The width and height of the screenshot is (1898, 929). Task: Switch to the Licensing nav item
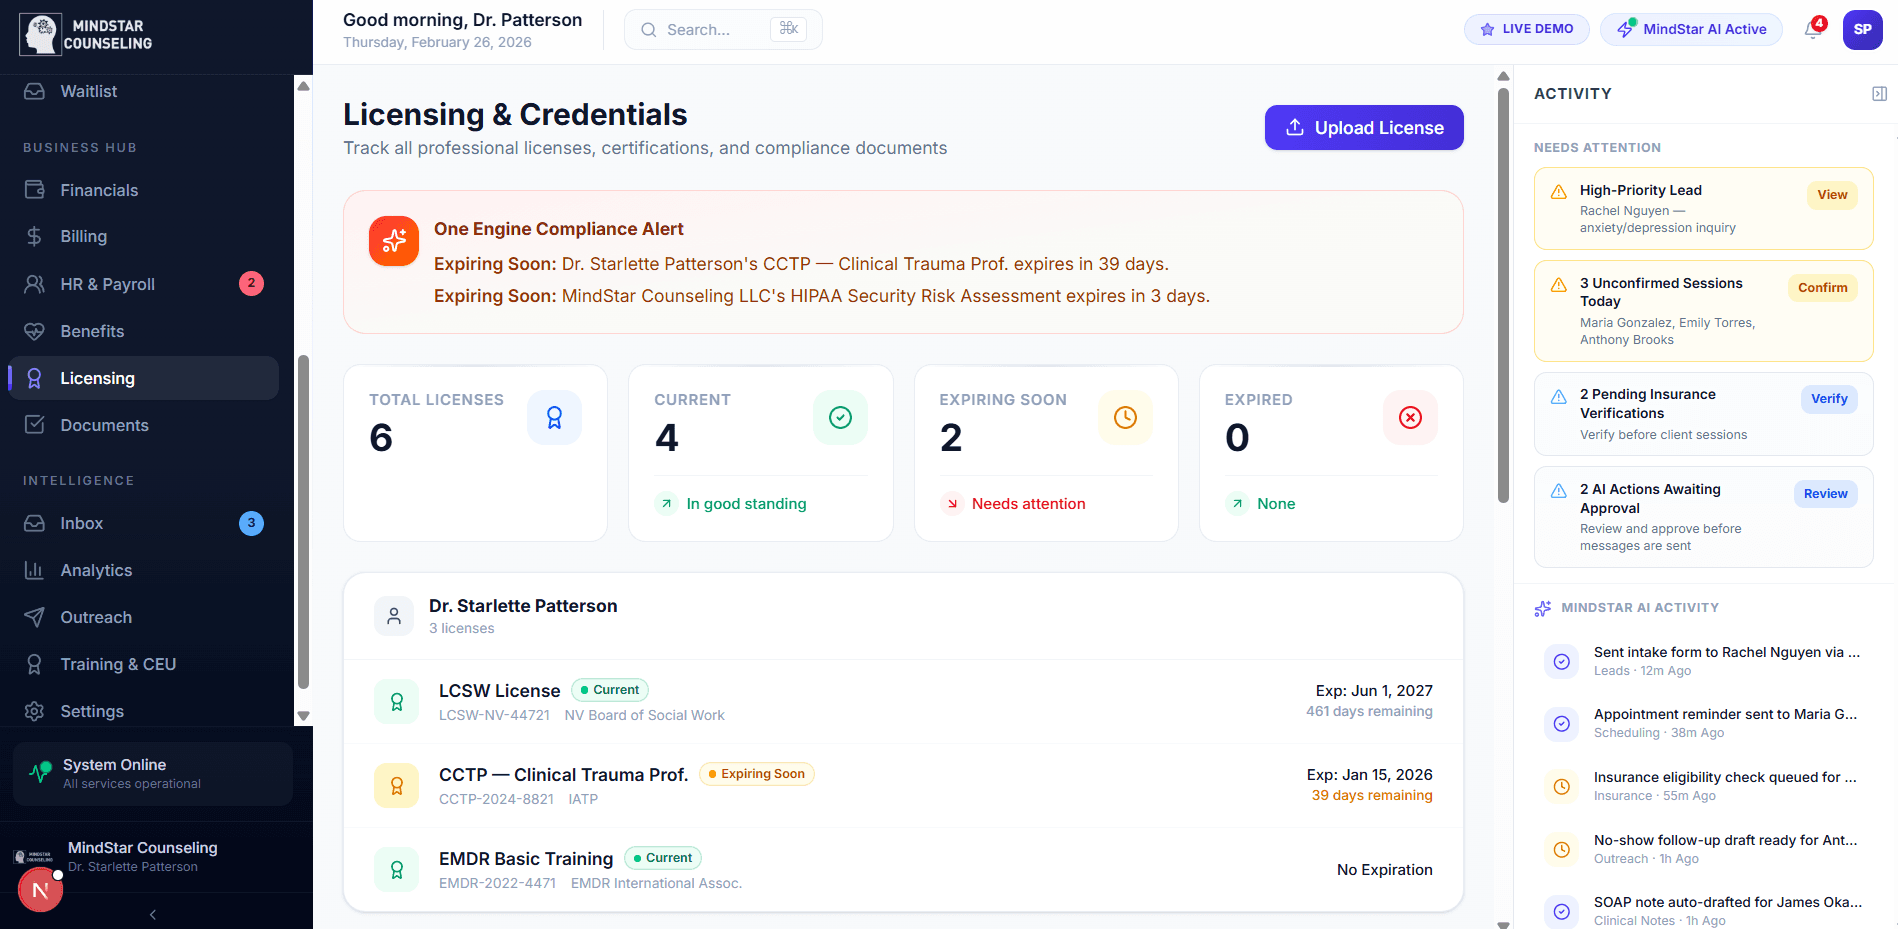pos(97,378)
